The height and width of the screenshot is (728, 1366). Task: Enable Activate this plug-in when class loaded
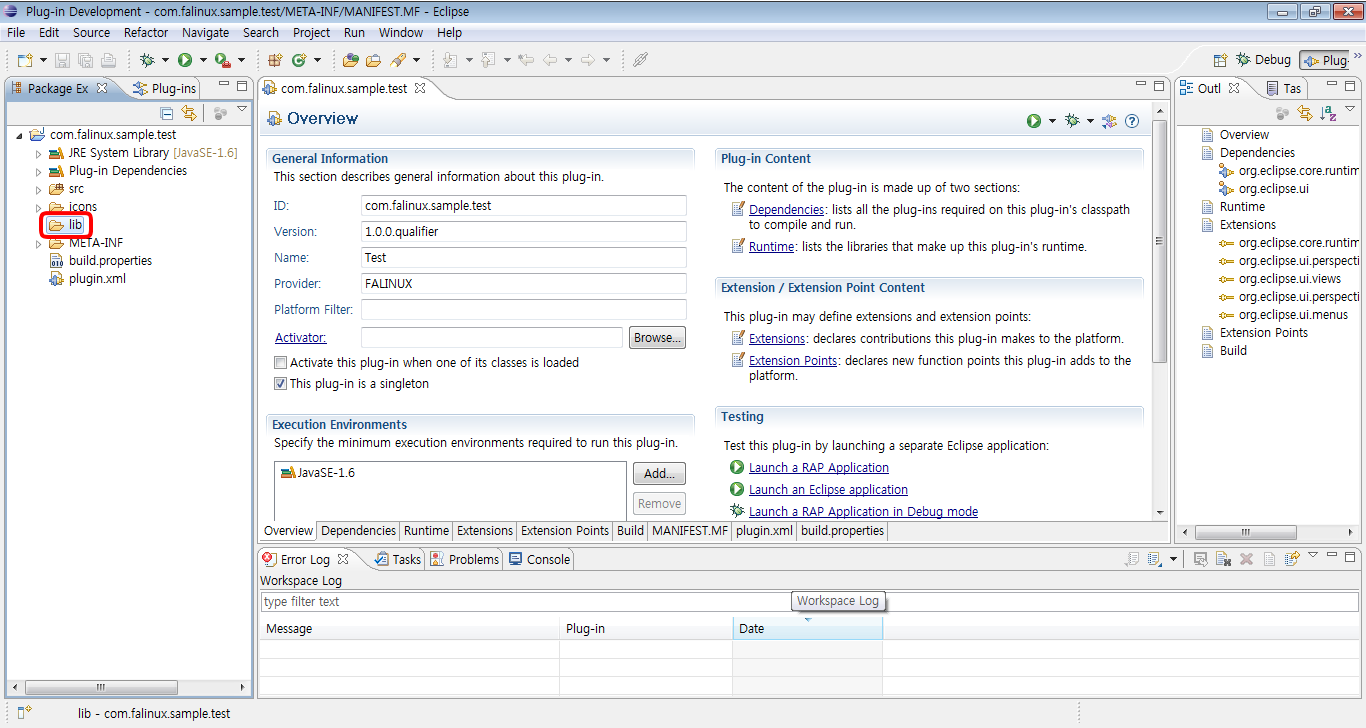click(281, 363)
